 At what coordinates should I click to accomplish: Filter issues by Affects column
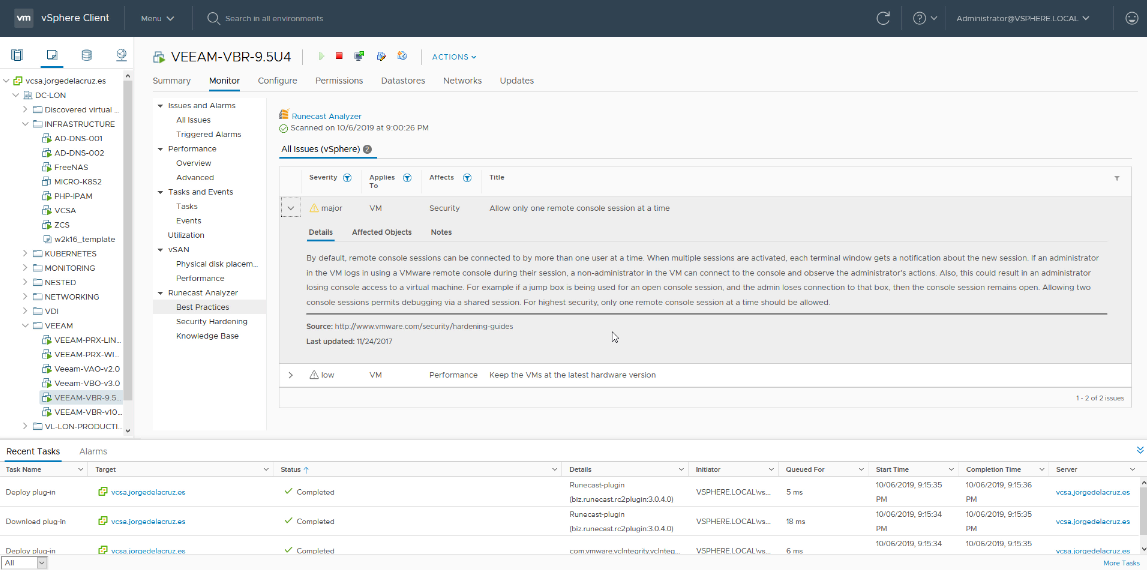[x=467, y=178]
